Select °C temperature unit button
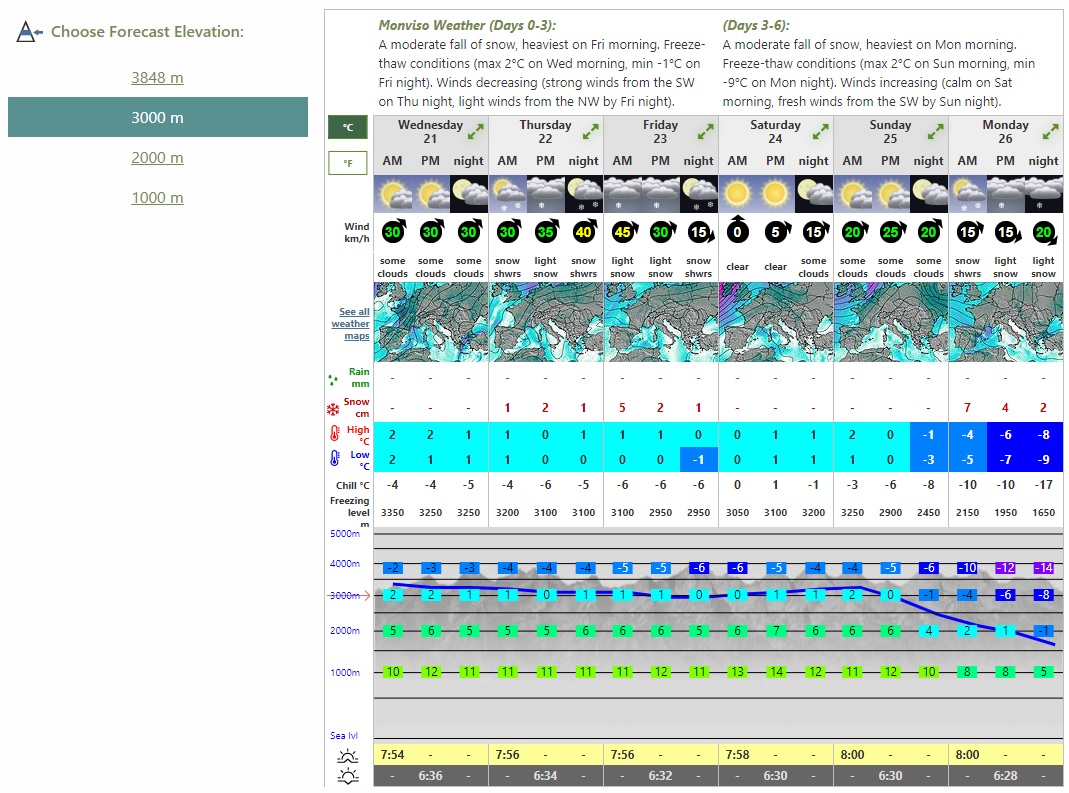Viewport: 1069px width, 793px height. pos(348,127)
